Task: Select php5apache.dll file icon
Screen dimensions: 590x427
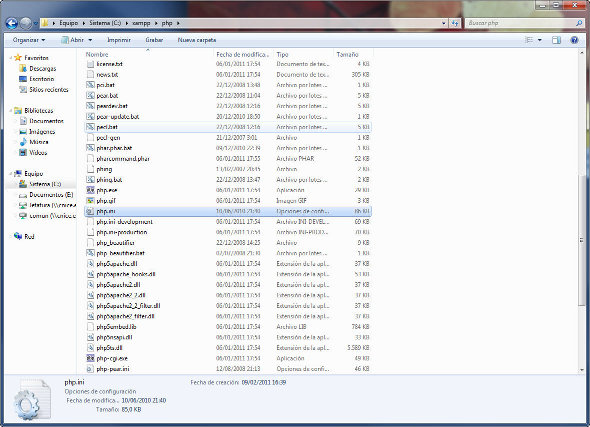Action: click(x=90, y=264)
